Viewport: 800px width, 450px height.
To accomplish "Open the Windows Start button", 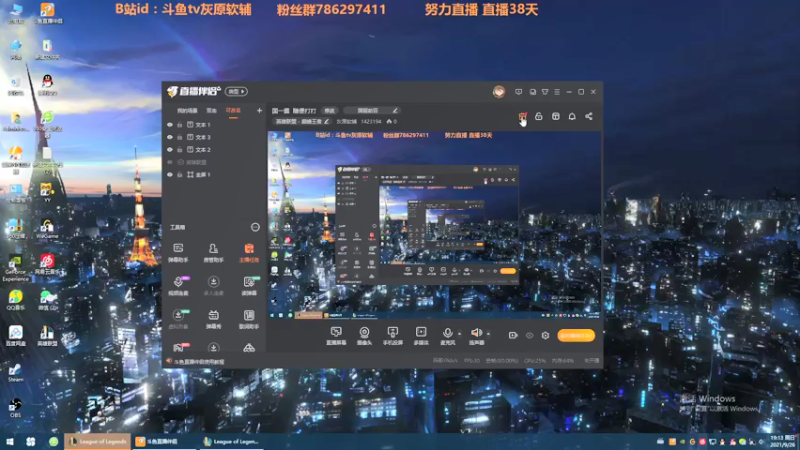I will [10, 441].
